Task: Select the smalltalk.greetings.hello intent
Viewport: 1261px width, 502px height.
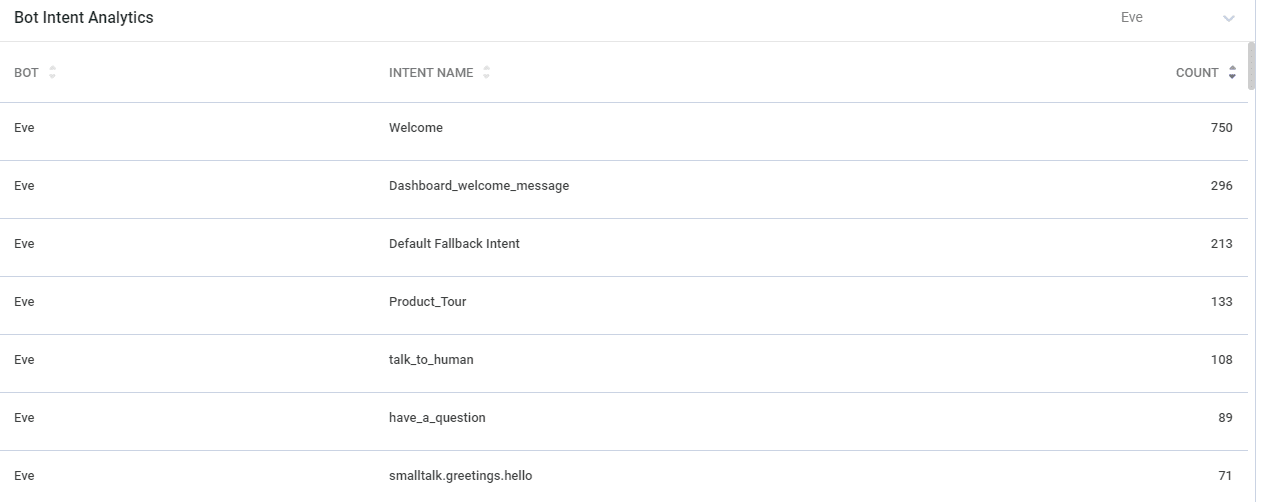Action: pos(460,476)
